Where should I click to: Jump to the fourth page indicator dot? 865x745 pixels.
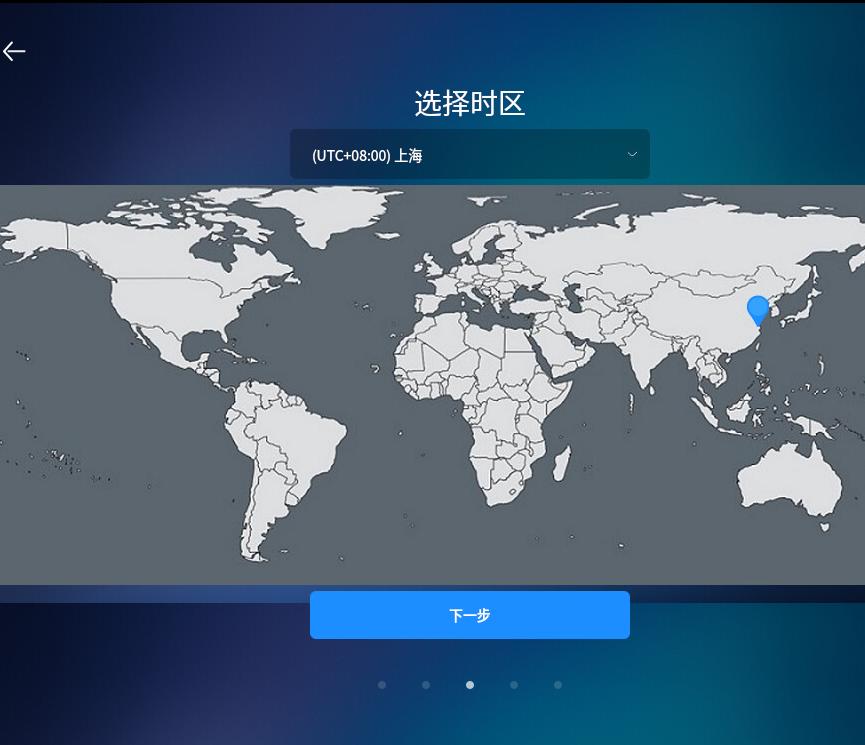point(514,685)
